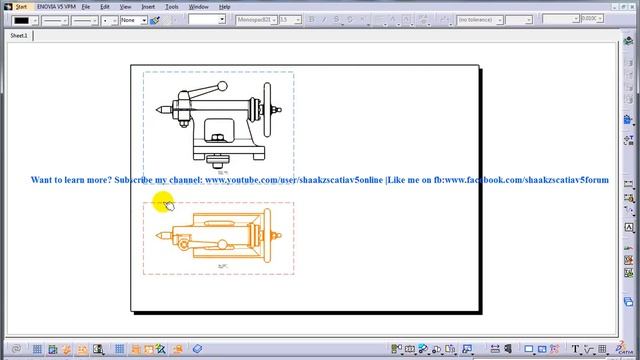Select the boxed letter A text icon

[x=629, y=227]
